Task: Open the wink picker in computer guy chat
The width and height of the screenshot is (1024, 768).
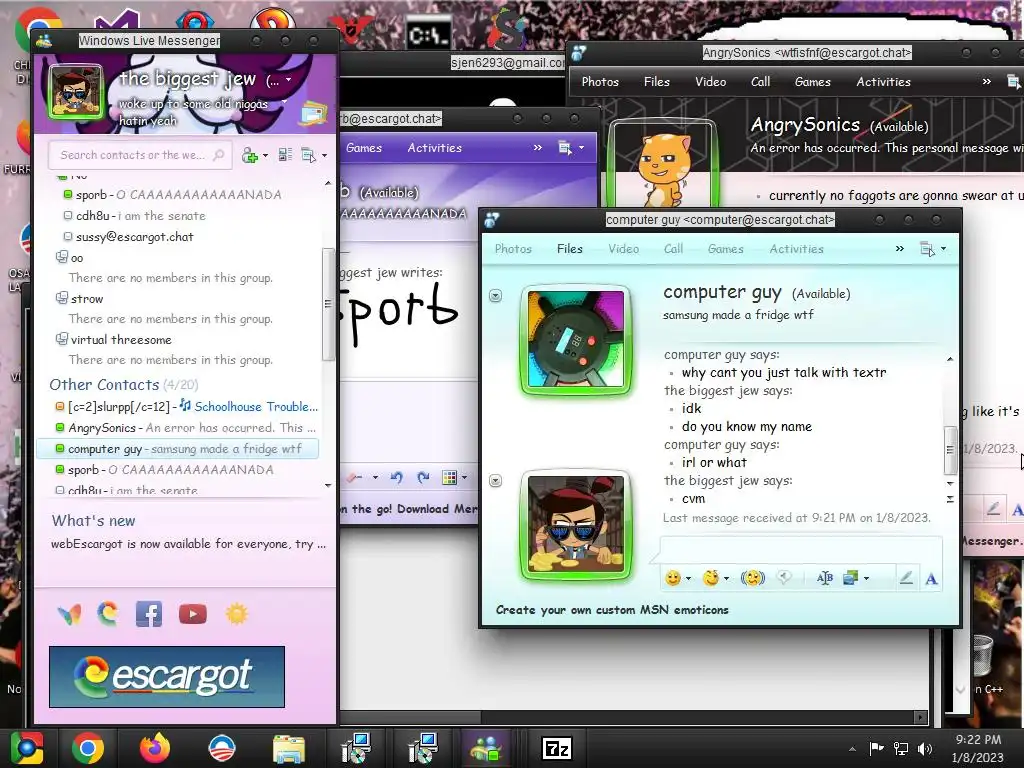Action: [711, 577]
